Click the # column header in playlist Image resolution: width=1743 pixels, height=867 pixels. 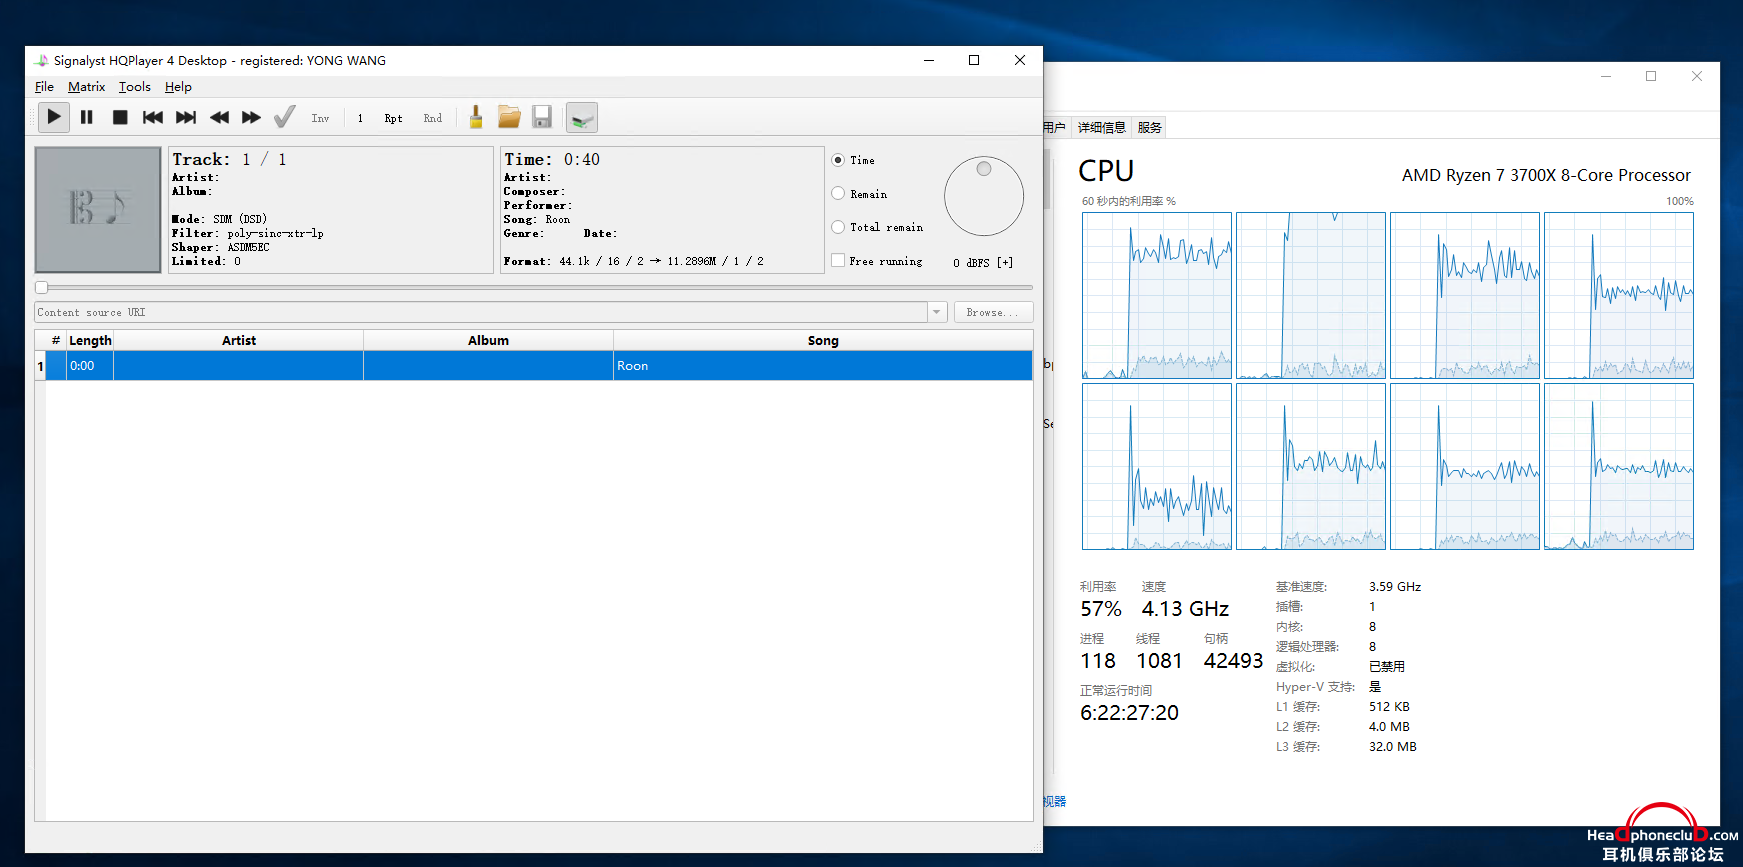tap(56, 340)
